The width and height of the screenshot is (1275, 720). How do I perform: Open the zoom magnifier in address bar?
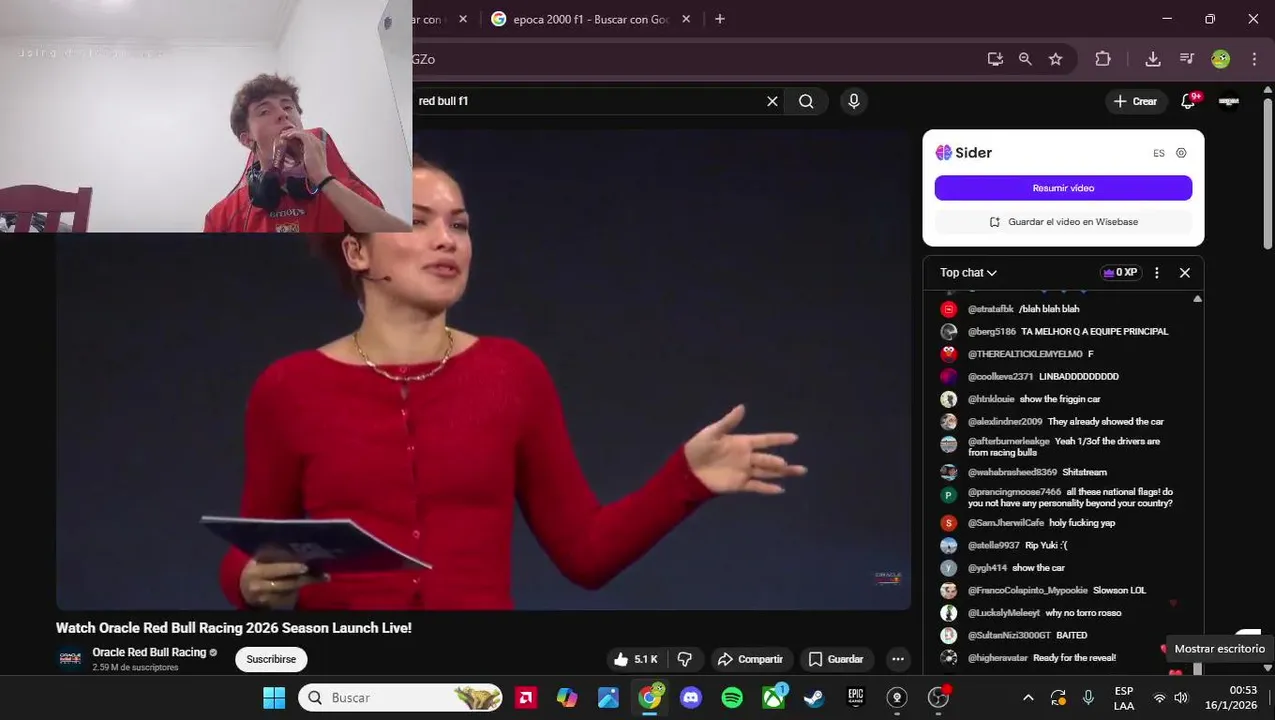click(1025, 59)
